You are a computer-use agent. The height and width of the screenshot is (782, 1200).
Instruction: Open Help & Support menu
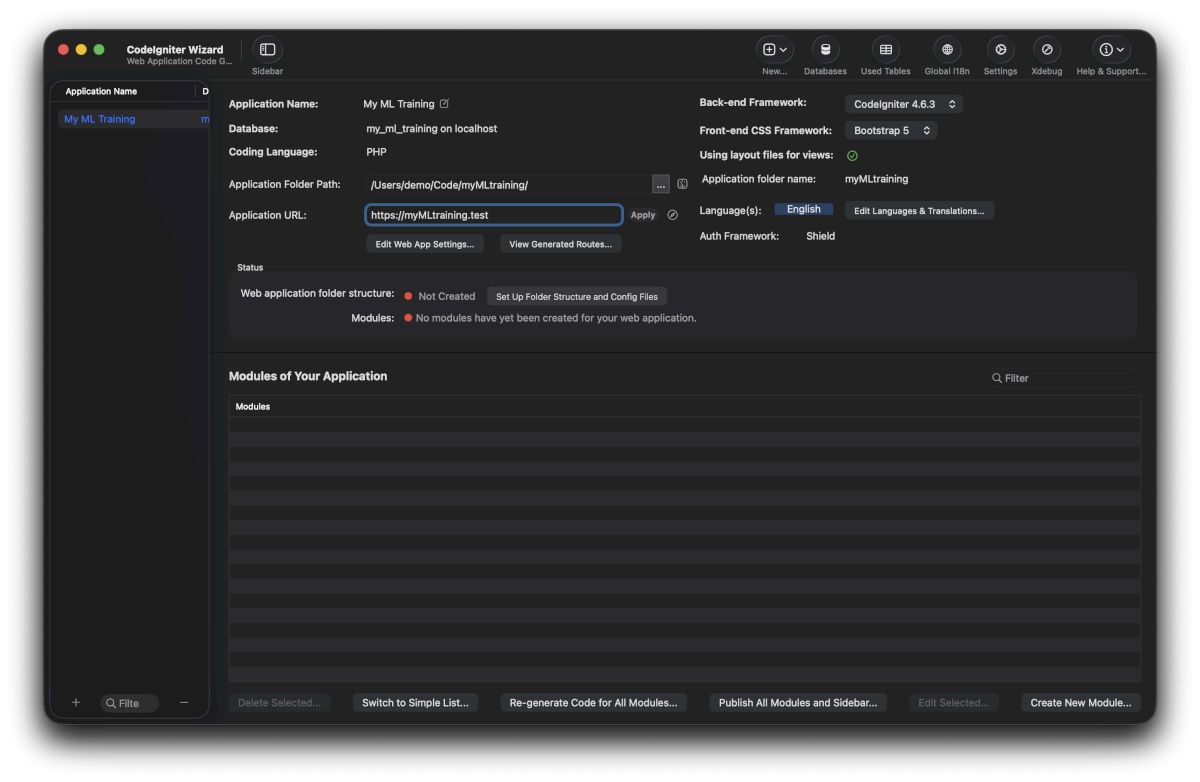[1111, 50]
